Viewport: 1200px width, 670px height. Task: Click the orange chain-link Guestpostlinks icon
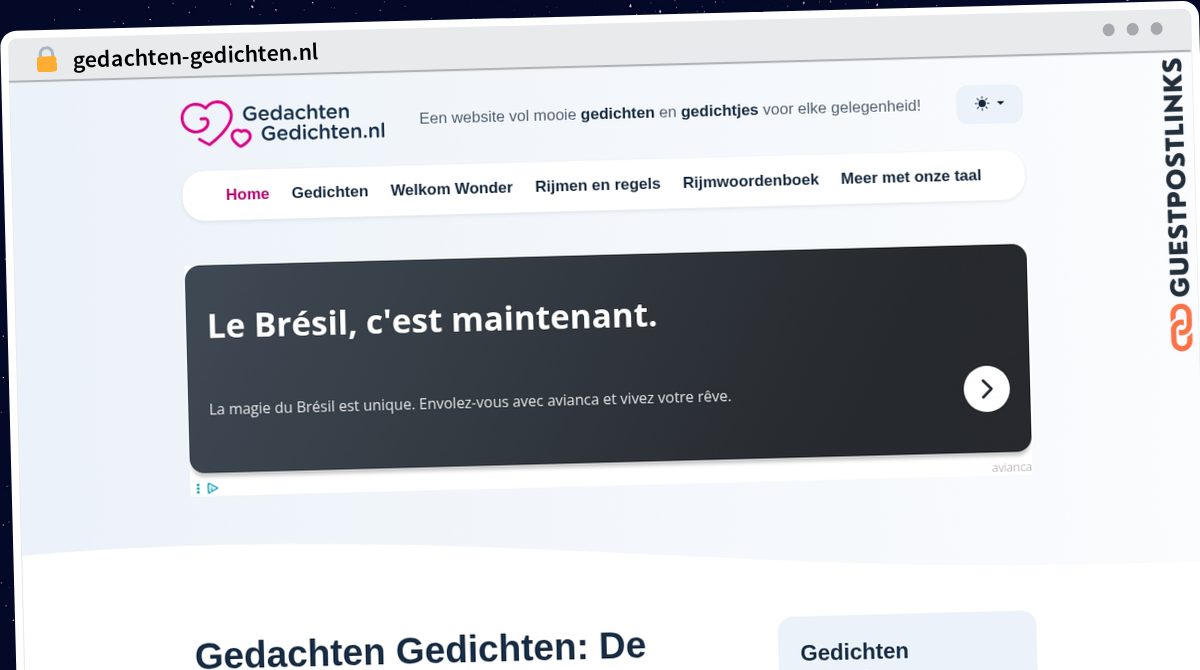(1180, 328)
